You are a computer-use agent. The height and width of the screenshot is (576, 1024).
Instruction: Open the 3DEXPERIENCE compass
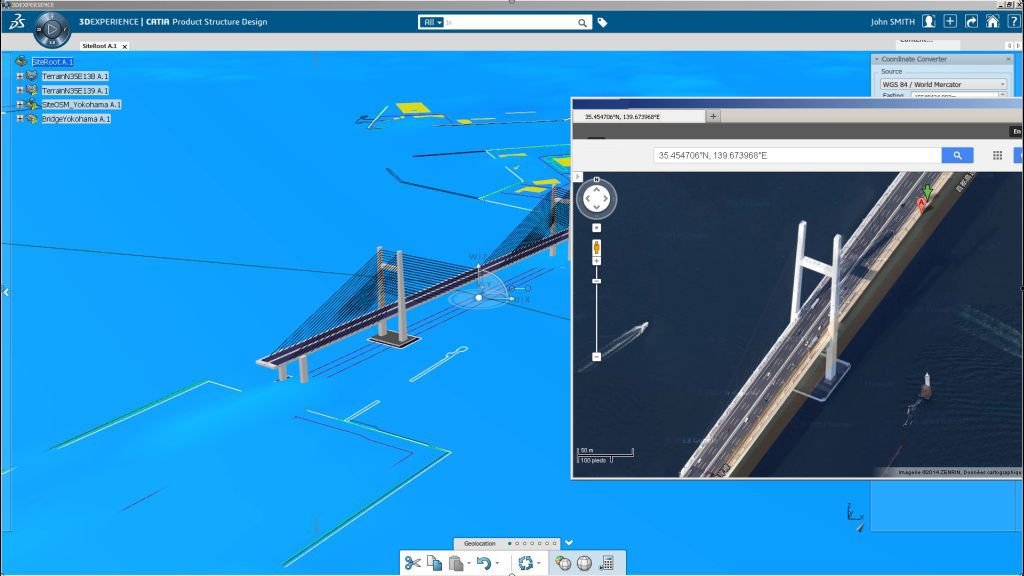(51, 29)
